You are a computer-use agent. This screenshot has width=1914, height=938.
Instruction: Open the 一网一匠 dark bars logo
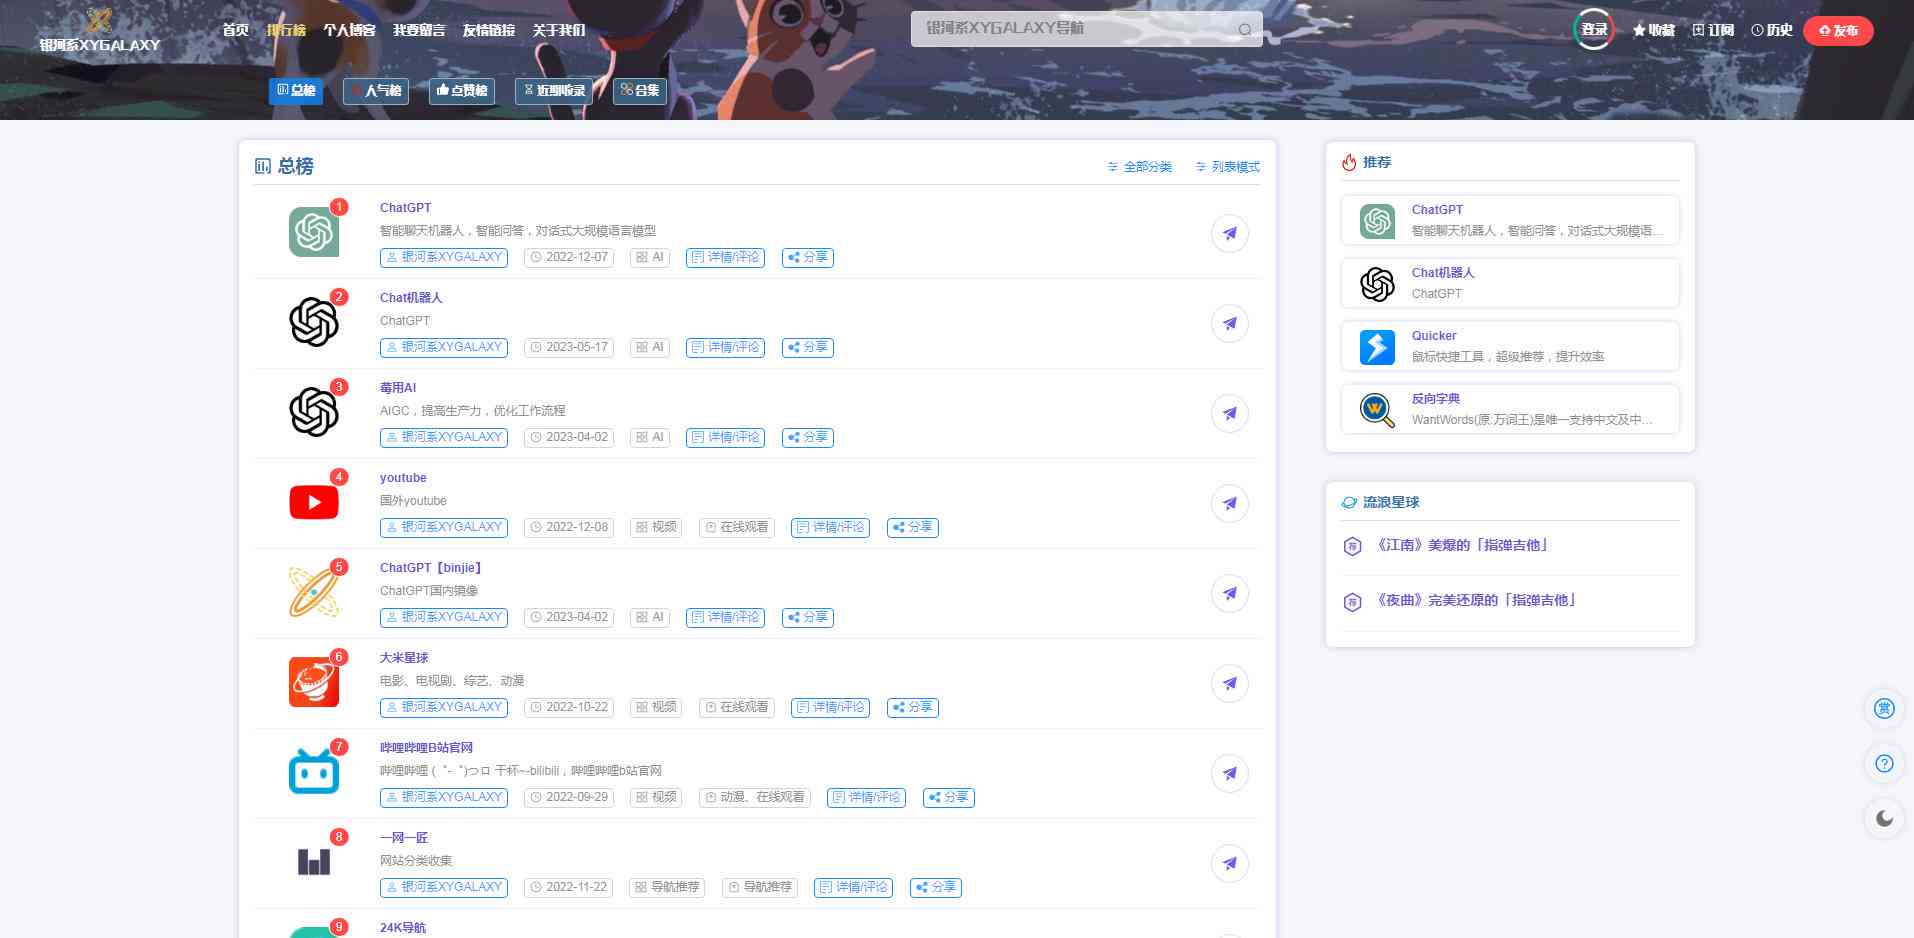point(314,862)
